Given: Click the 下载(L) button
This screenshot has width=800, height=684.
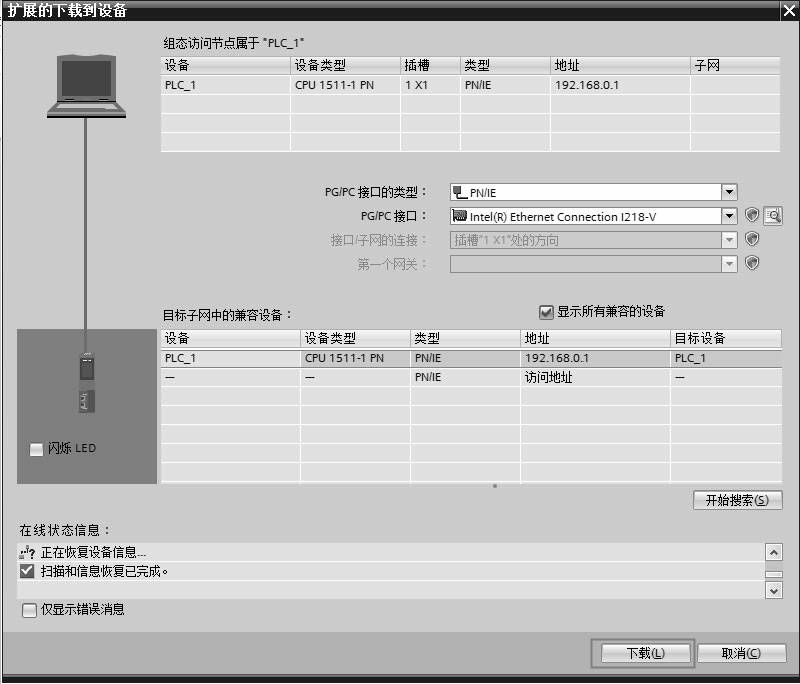Looking at the screenshot, I should coord(645,653).
